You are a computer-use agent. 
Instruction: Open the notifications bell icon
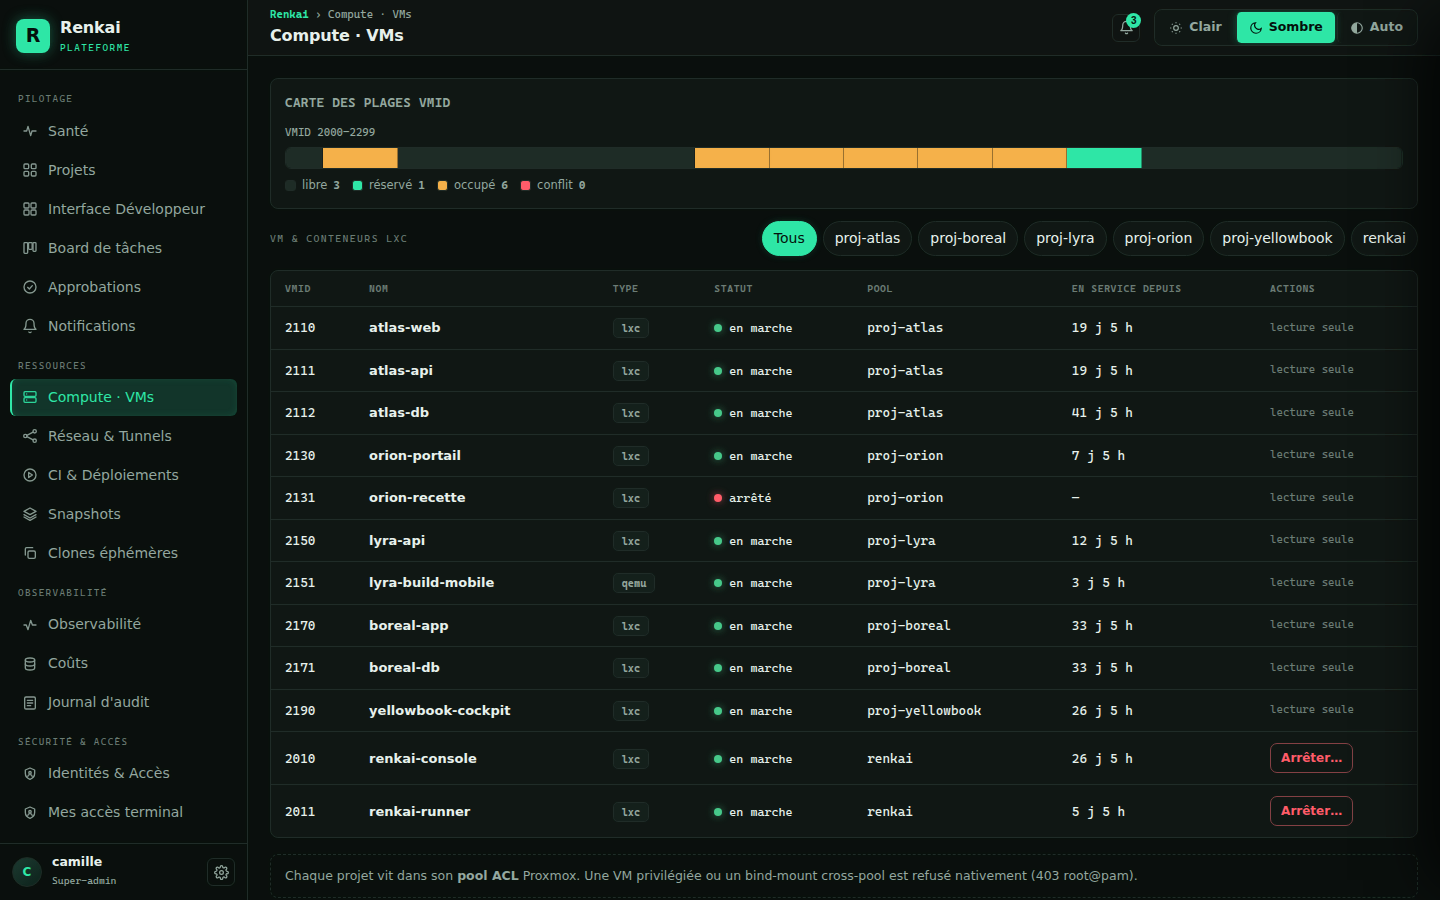coord(1126,28)
